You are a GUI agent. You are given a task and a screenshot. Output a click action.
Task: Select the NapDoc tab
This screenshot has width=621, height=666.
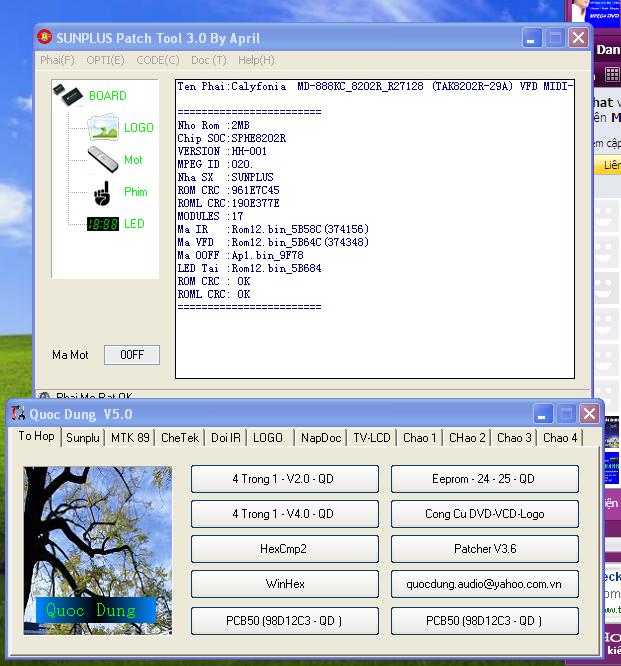point(321,437)
